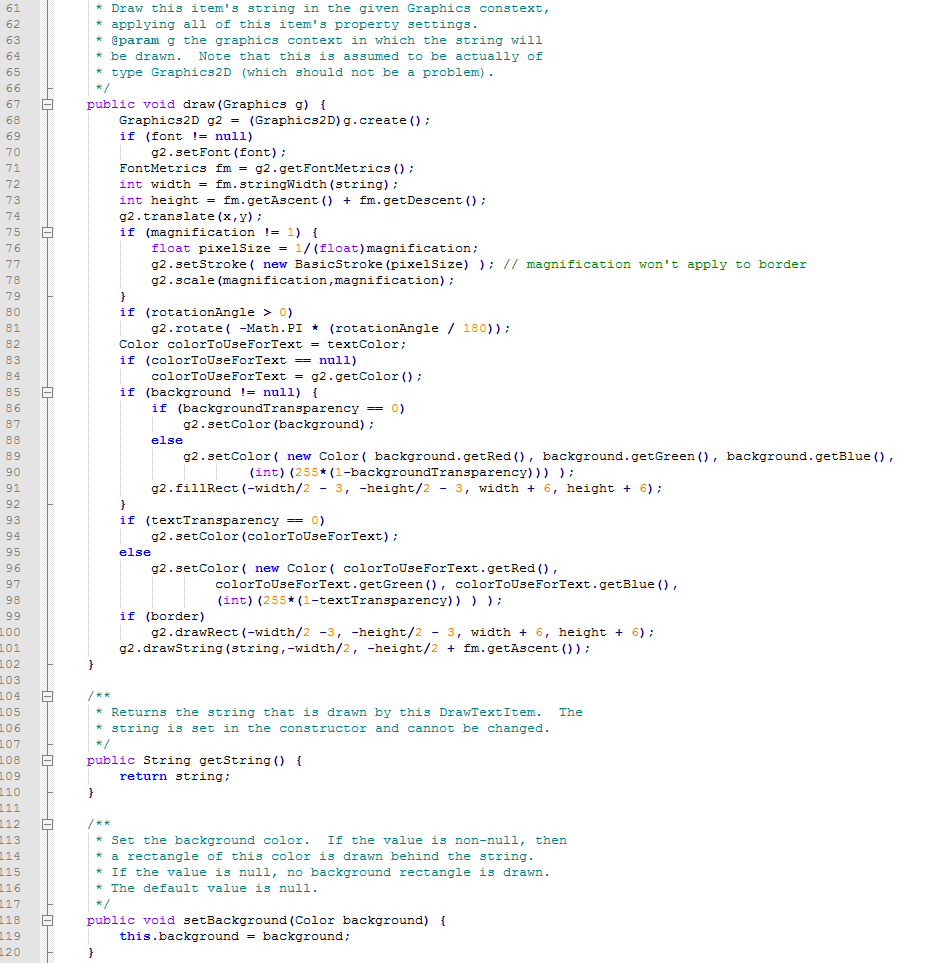Select the word Graphics2D on line 68
Screen dimensions: 936x963
coord(155,119)
